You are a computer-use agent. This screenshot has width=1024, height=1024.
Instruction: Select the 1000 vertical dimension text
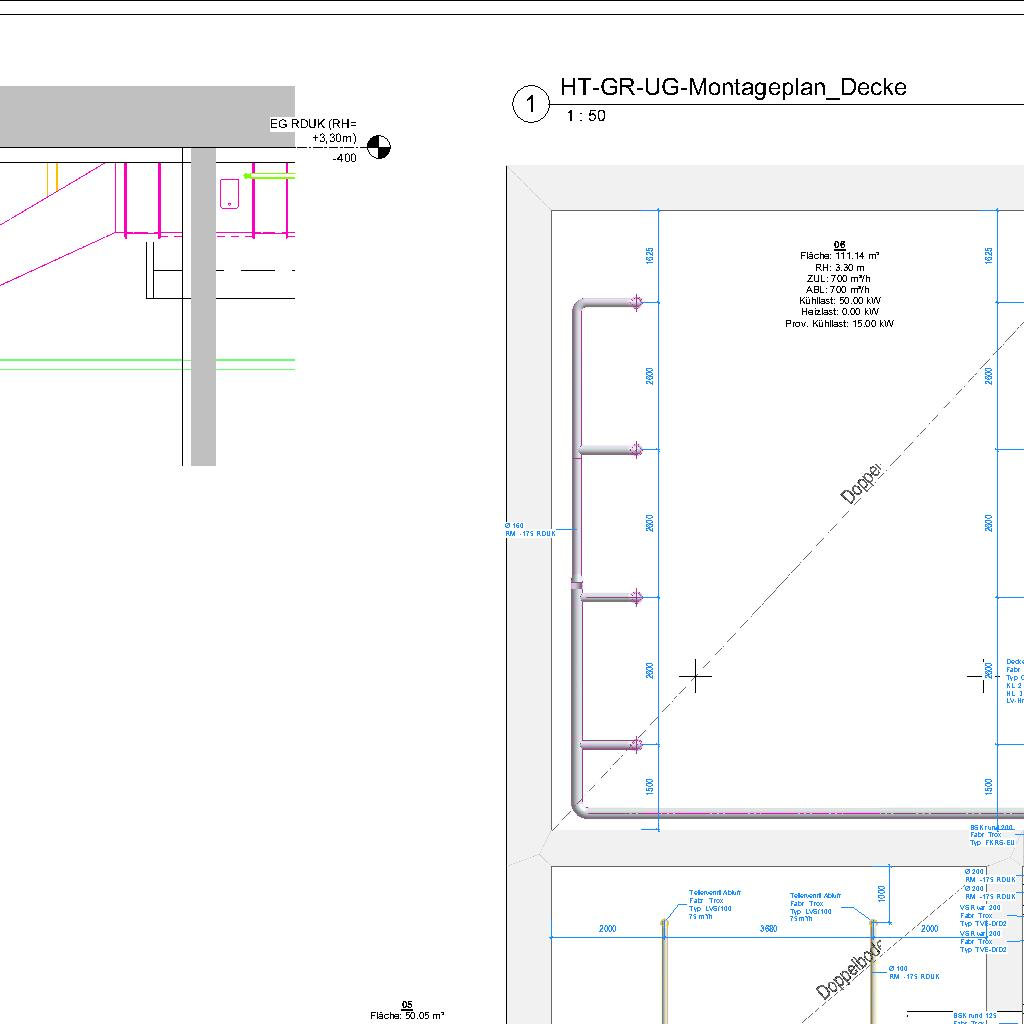click(x=880, y=891)
